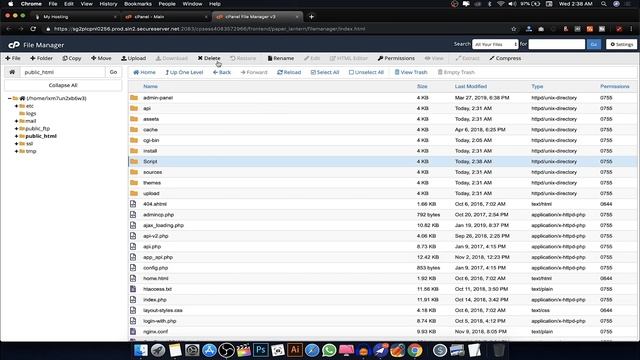Sort by Type column header
640x360 pixels.
coord(537,87)
